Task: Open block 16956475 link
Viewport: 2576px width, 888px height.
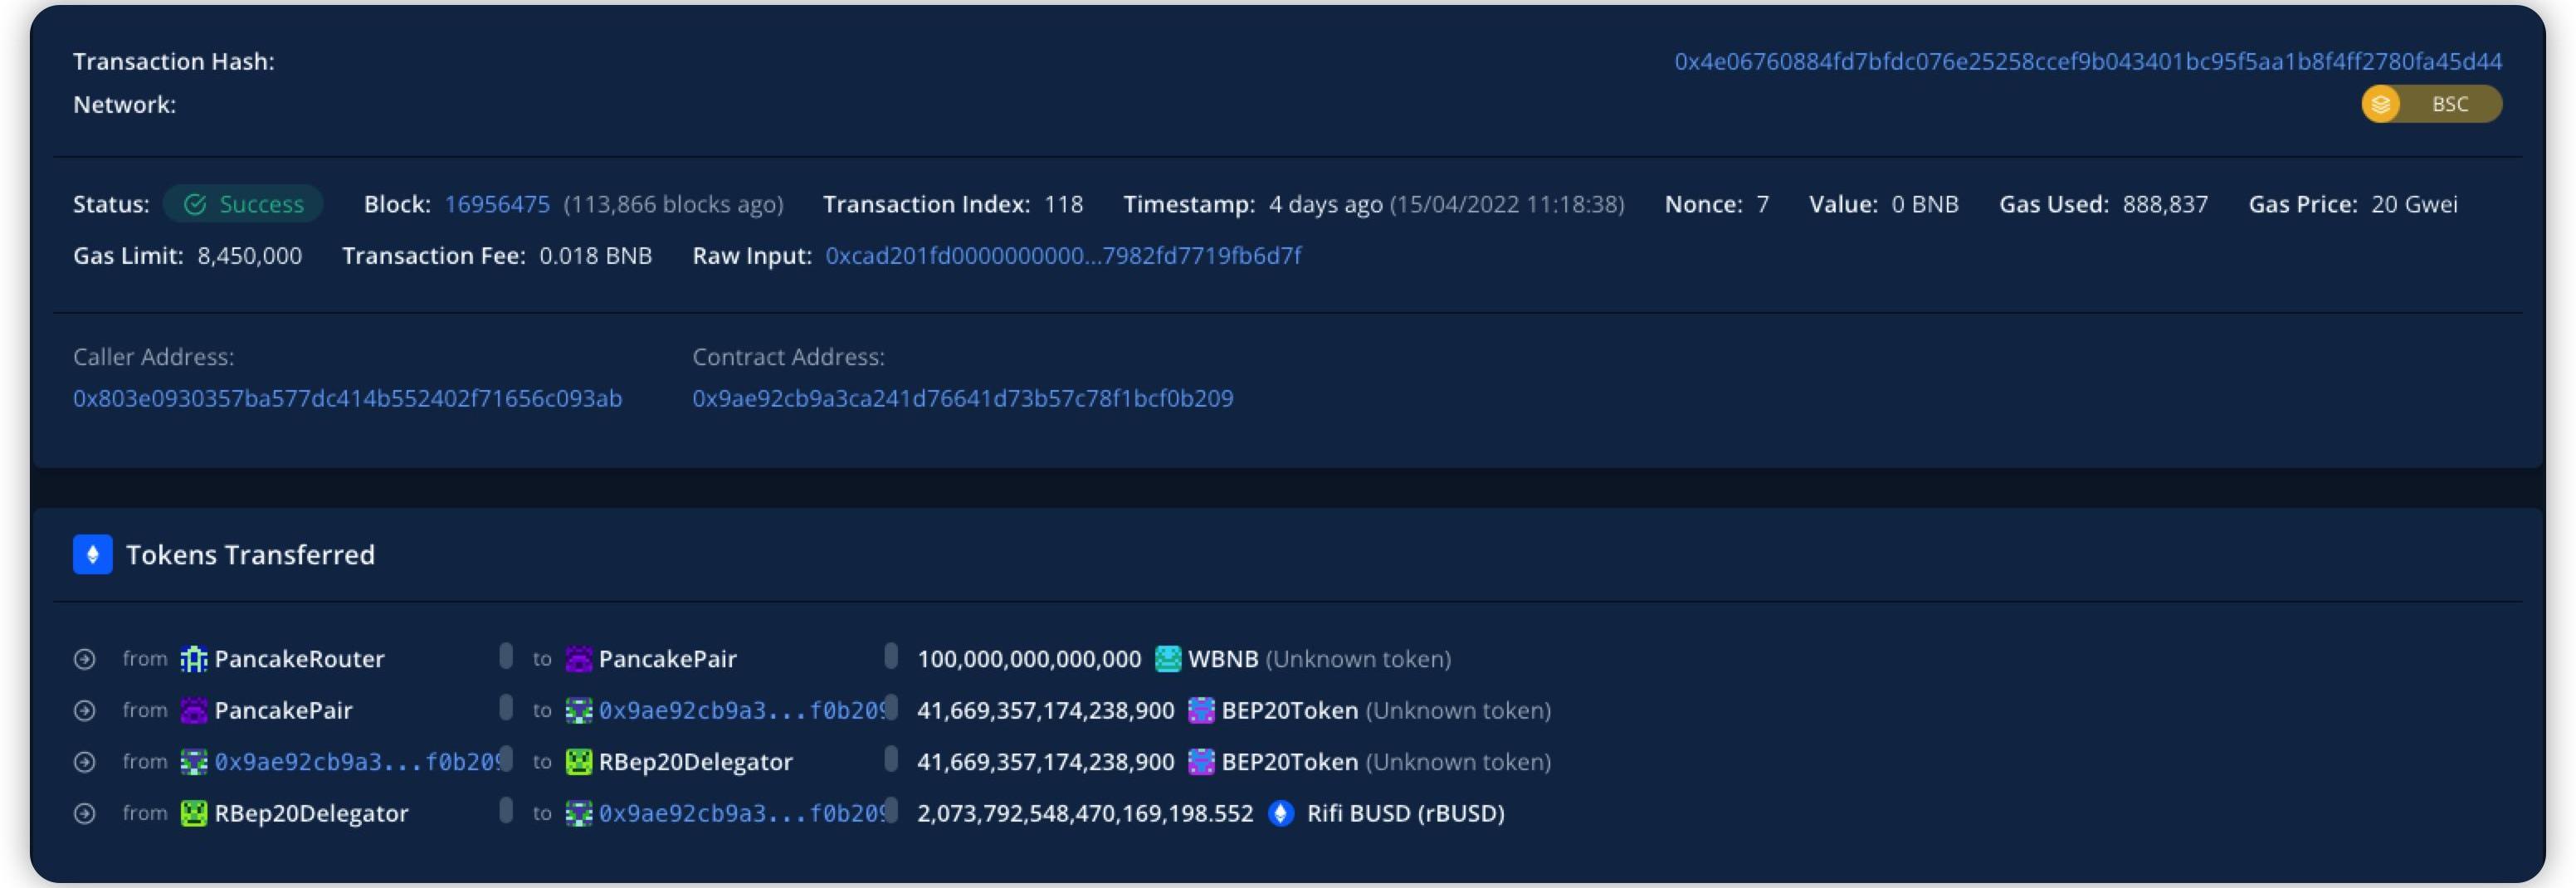Action: click(x=497, y=204)
